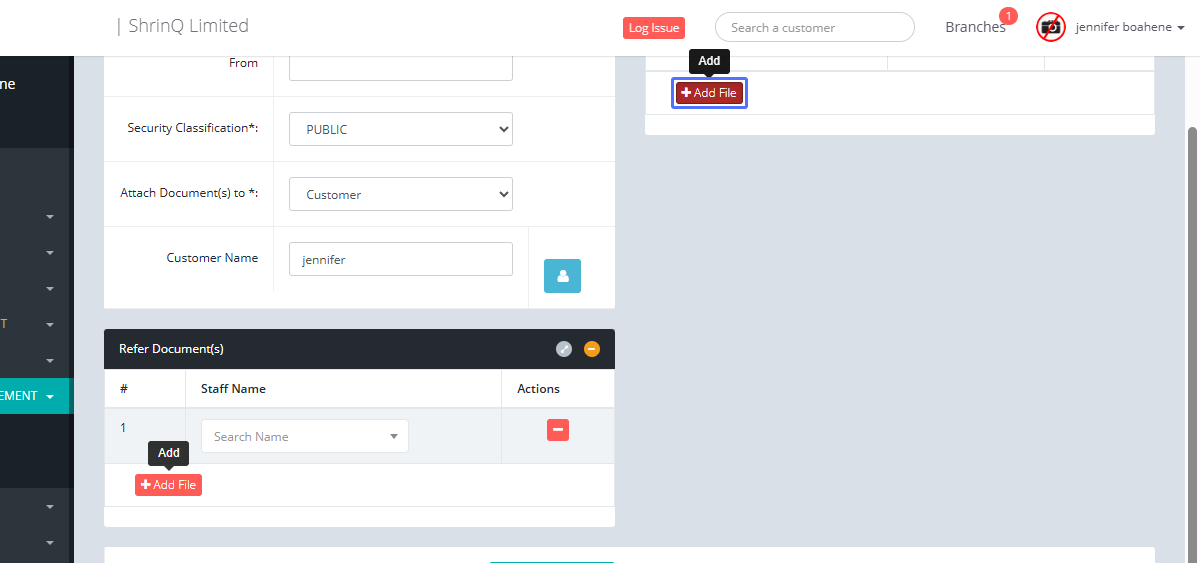Open the jennifer boahene user menu
1200x563 pixels.
(1130, 27)
